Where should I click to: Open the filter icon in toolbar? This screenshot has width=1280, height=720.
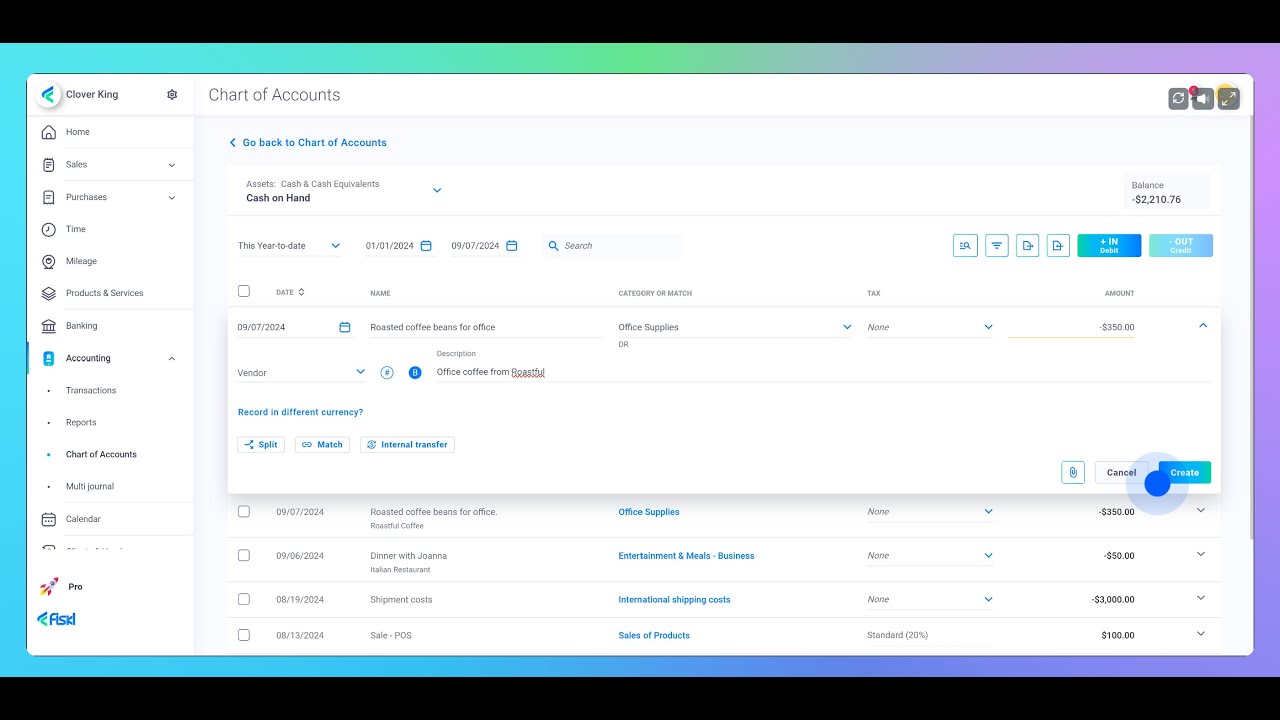[996, 246]
